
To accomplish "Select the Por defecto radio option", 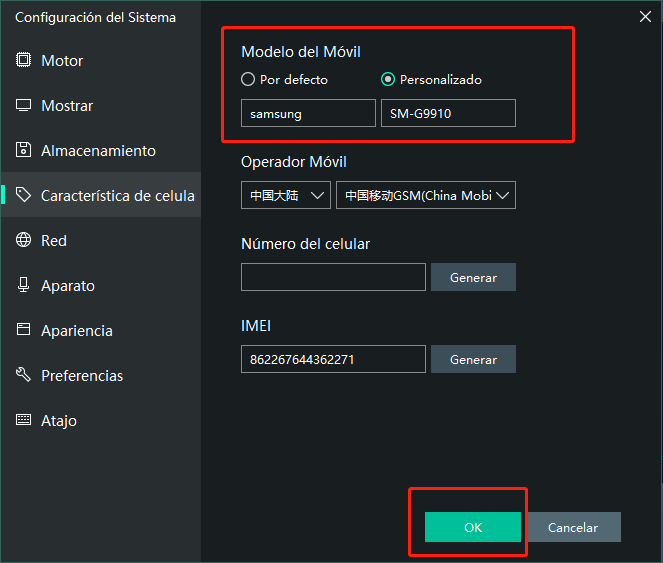I will tap(248, 79).
